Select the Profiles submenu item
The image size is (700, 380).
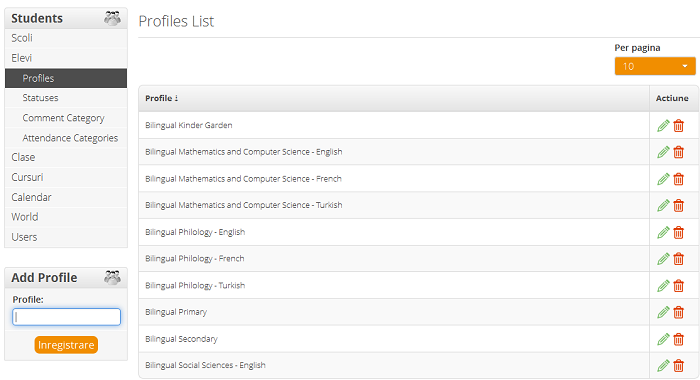click(x=66, y=78)
